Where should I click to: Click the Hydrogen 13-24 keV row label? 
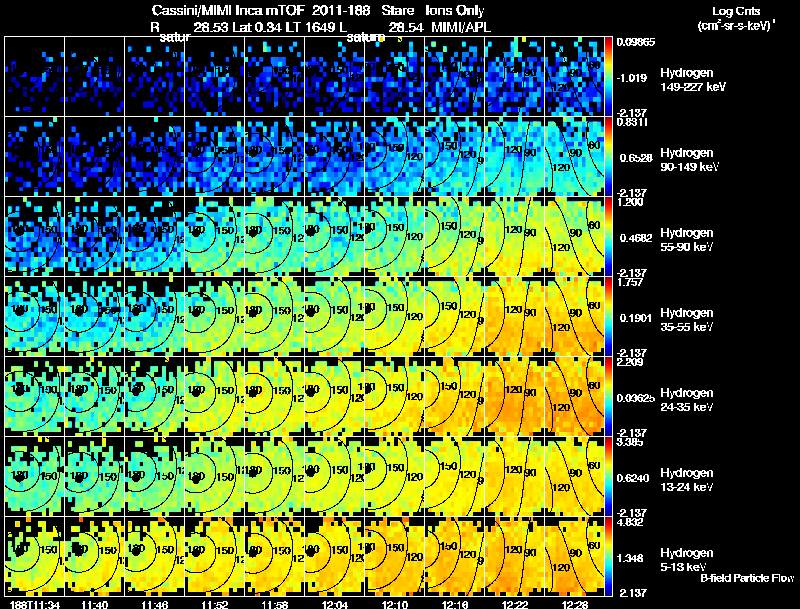point(687,480)
